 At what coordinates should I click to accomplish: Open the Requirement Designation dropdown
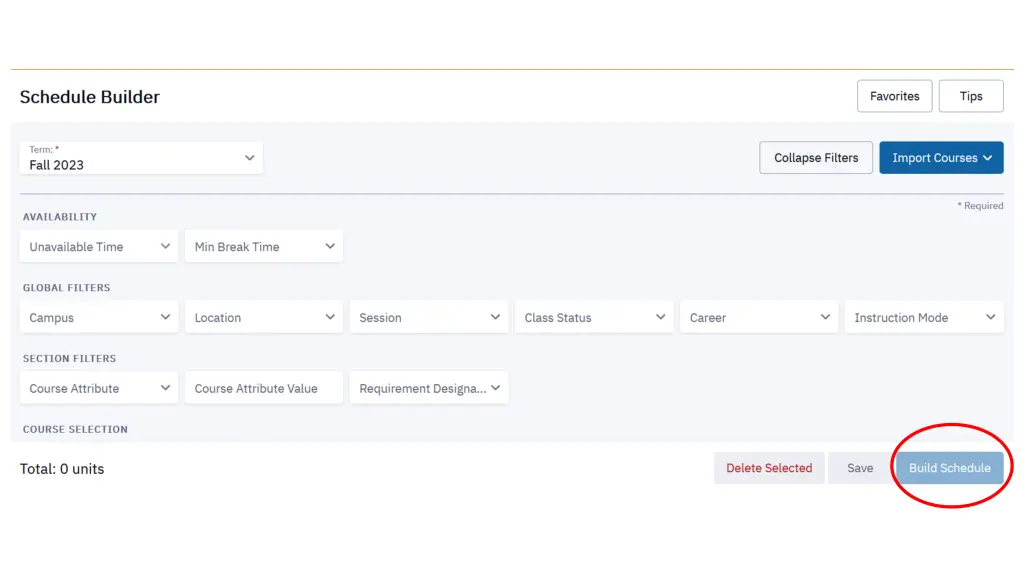[429, 388]
